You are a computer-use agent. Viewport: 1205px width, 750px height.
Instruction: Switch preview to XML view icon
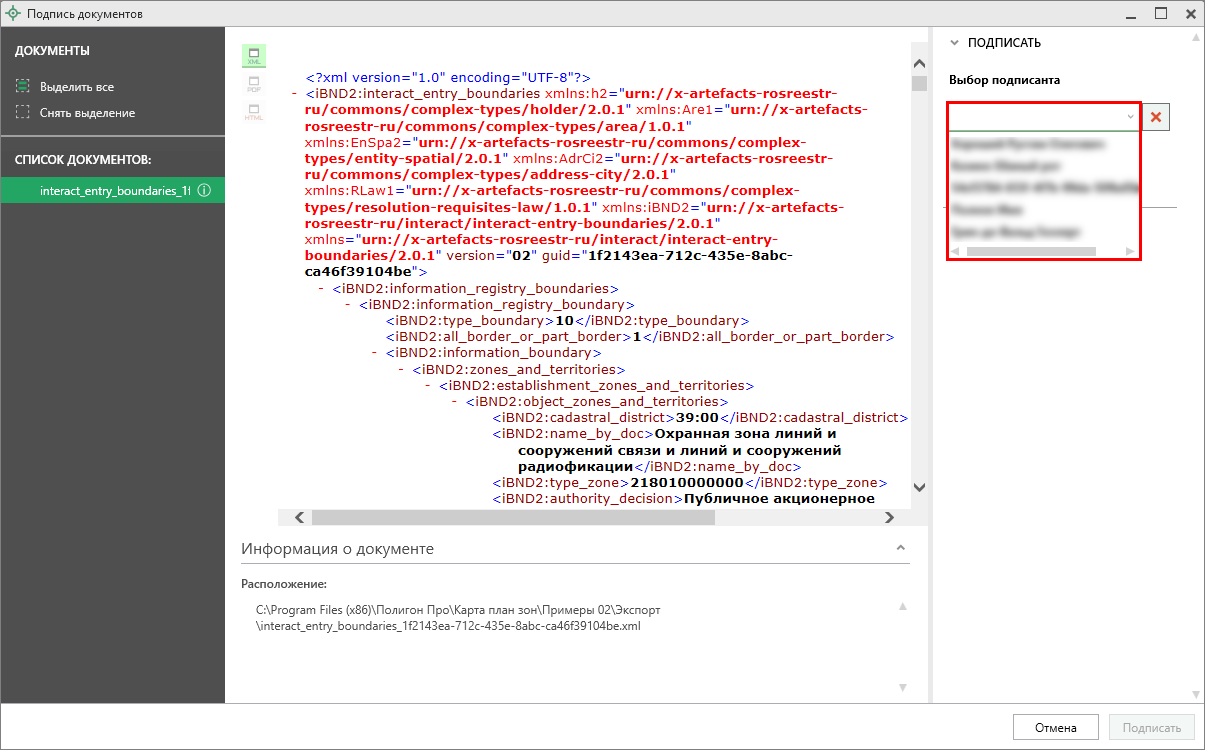pyautogui.click(x=253, y=56)
